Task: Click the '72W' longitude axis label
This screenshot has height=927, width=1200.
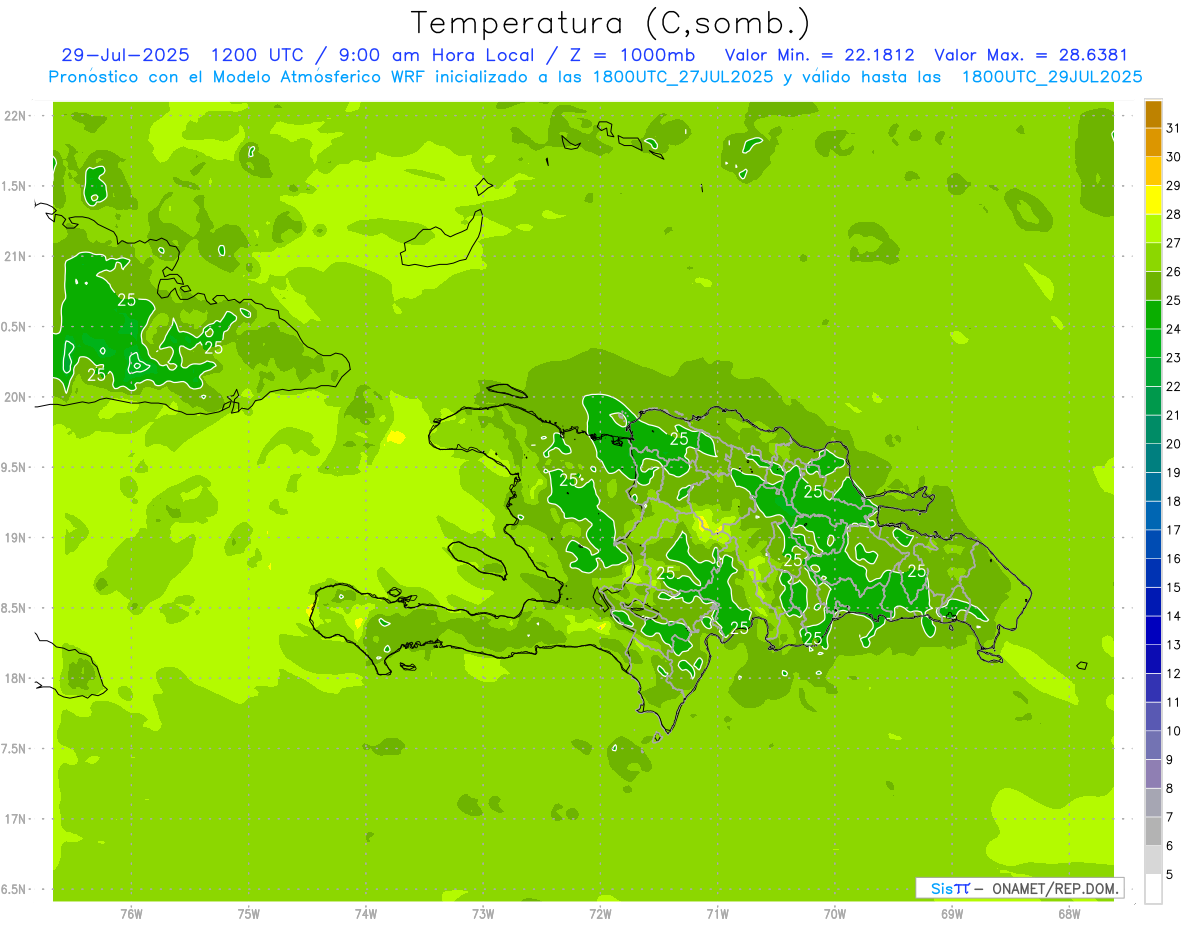Action: coord(600,914)
